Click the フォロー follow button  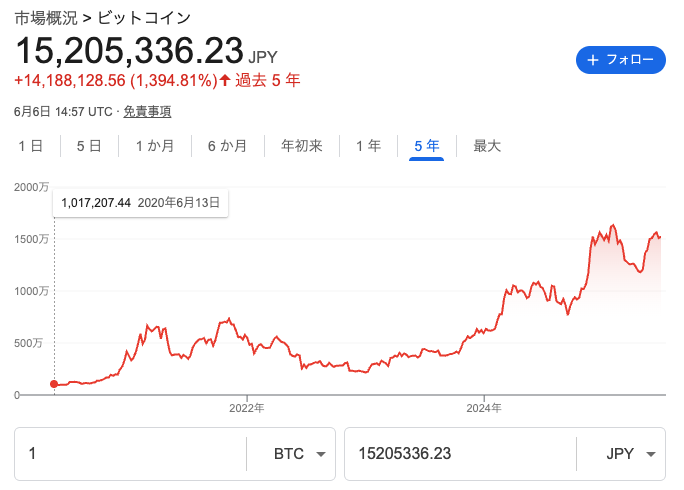621,60
